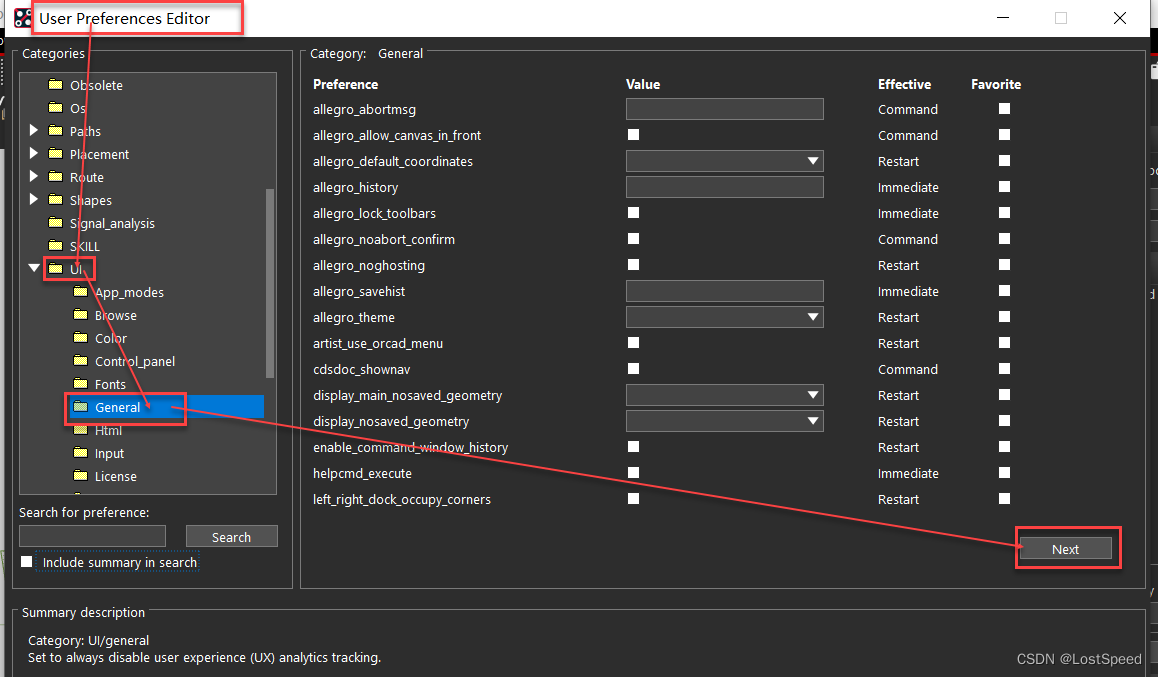Select the Browse tree item
Image resolution: width=1158 pixels, height=677 pixels.
(x=115, y=316)
